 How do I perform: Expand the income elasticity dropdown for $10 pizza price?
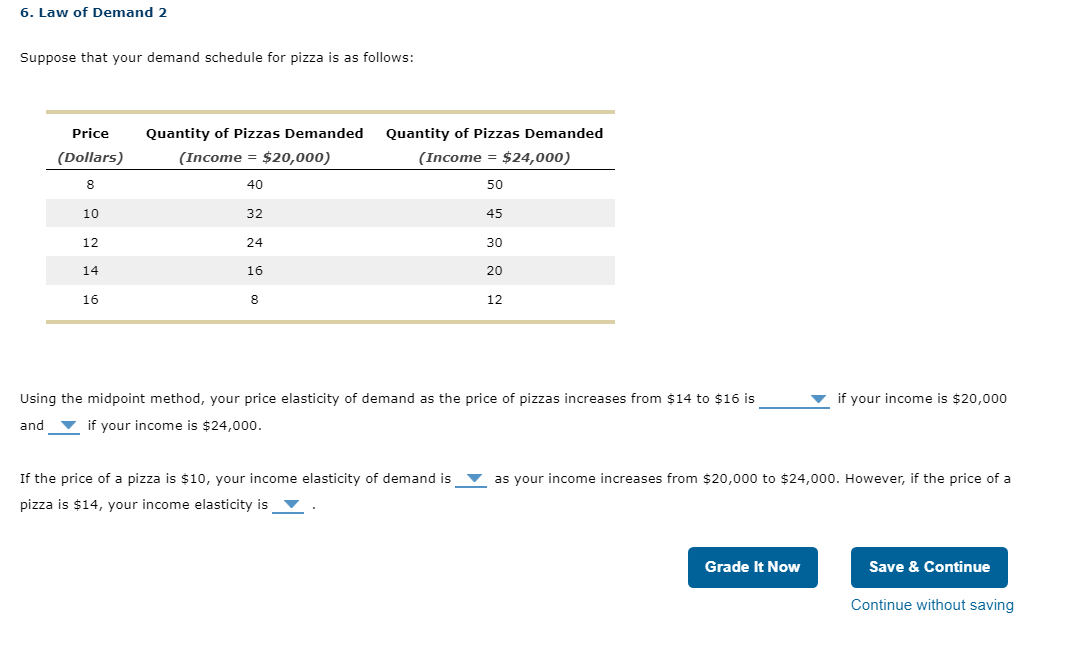click(x=471, y=478)
